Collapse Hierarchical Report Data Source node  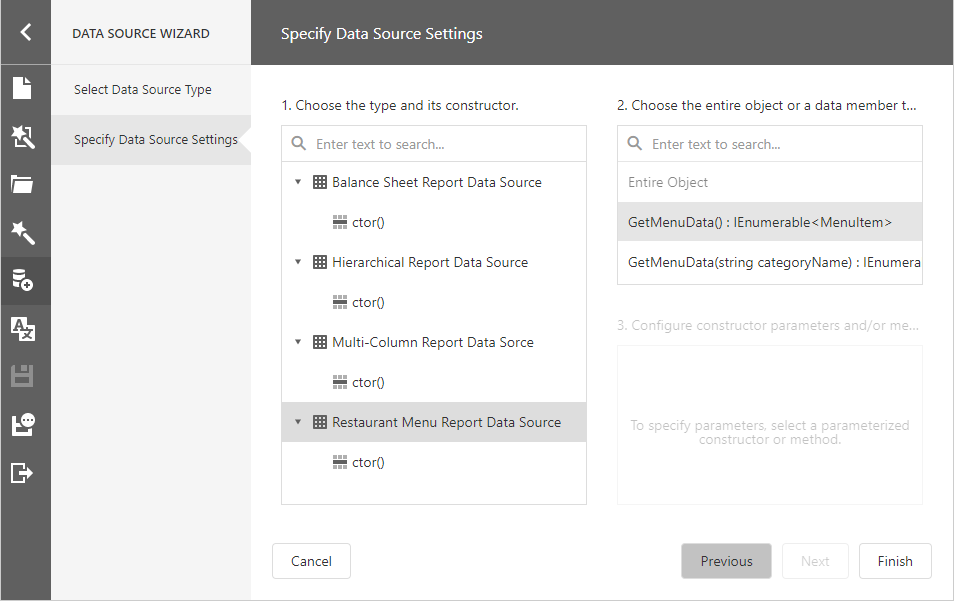click(298, 262)
